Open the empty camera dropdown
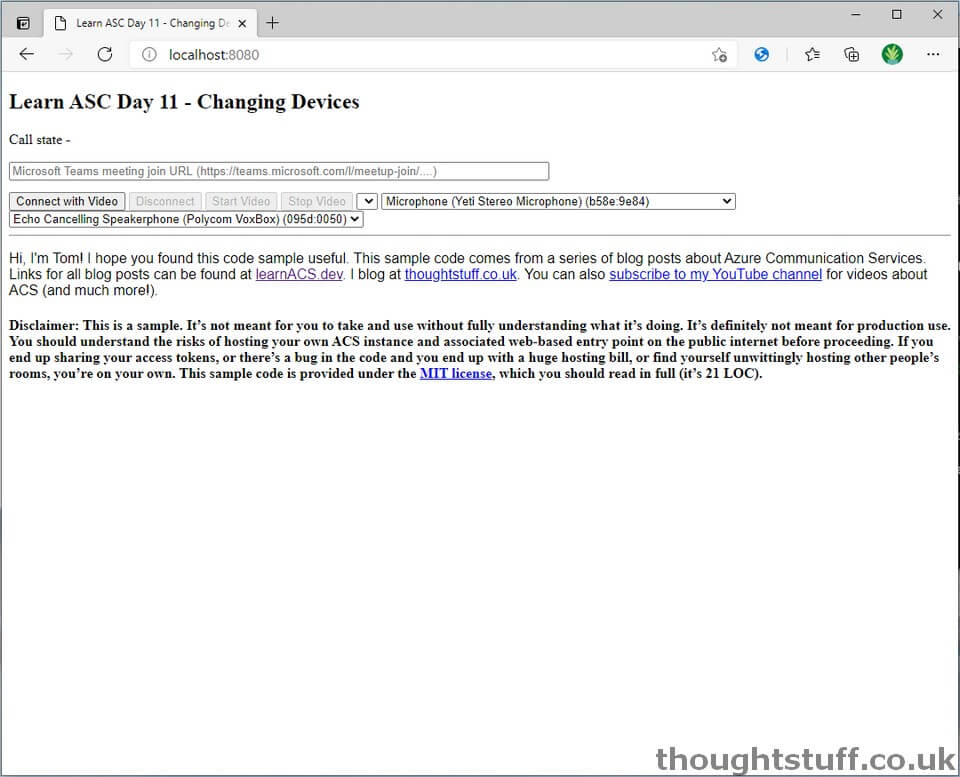The image size is (960, 777). 367,201
